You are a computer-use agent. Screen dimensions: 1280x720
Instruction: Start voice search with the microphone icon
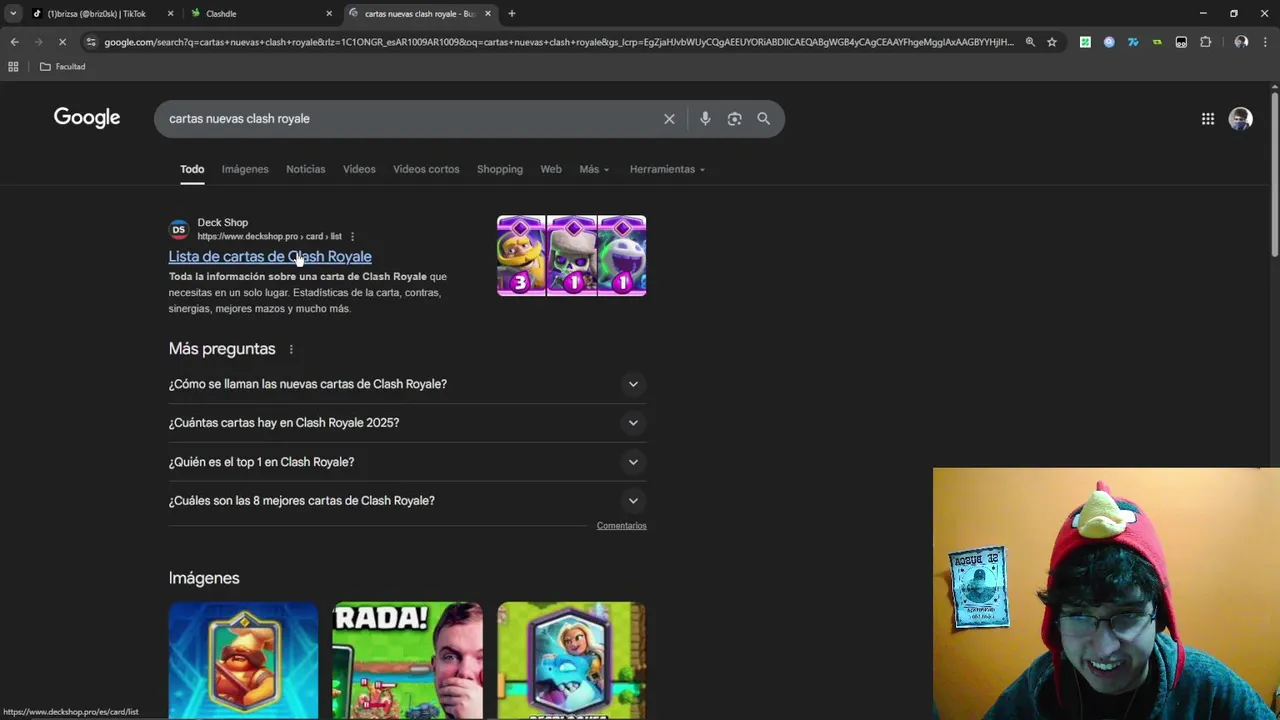point(705,119)
